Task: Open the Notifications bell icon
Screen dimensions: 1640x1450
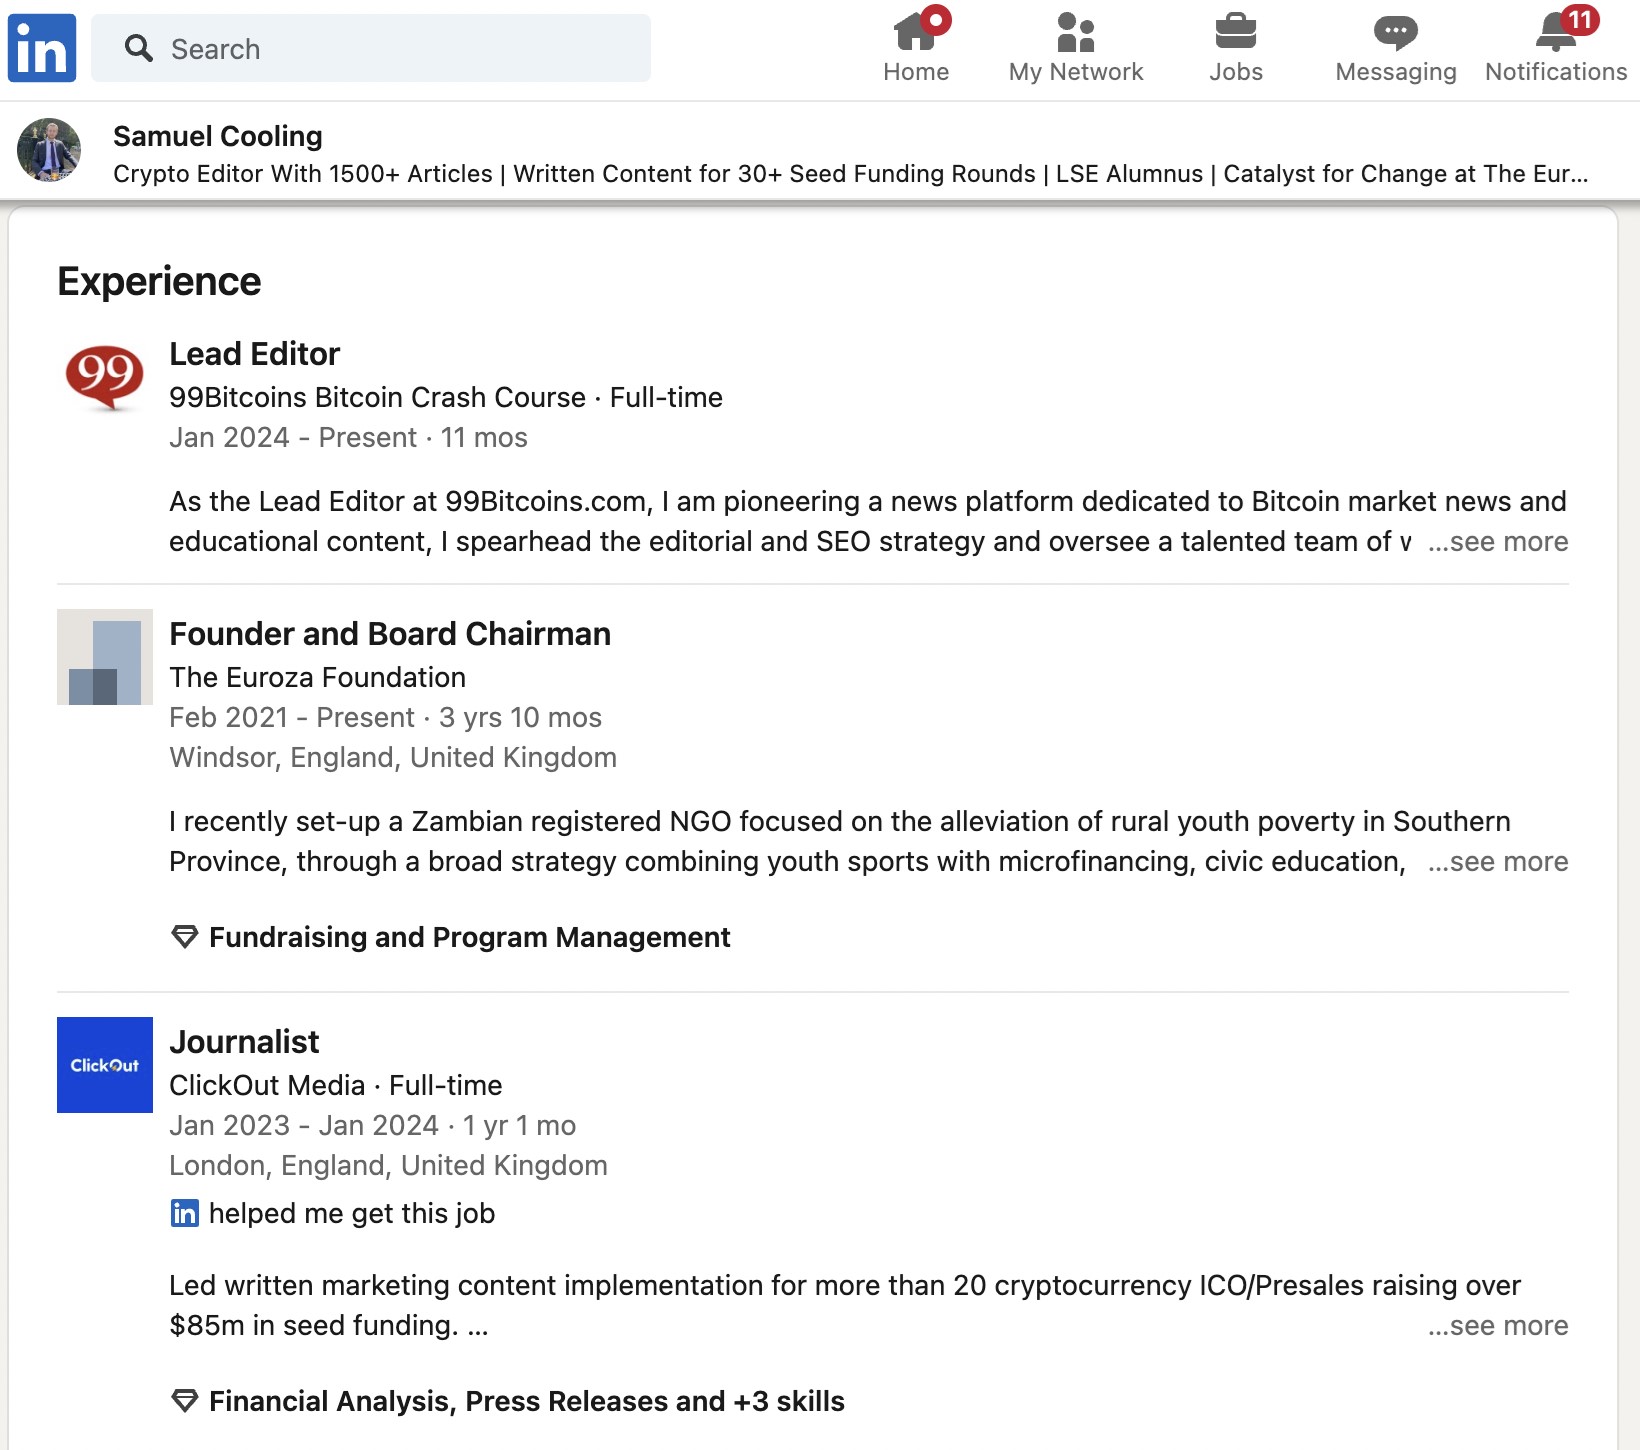Action: (x=1556, y=32)
